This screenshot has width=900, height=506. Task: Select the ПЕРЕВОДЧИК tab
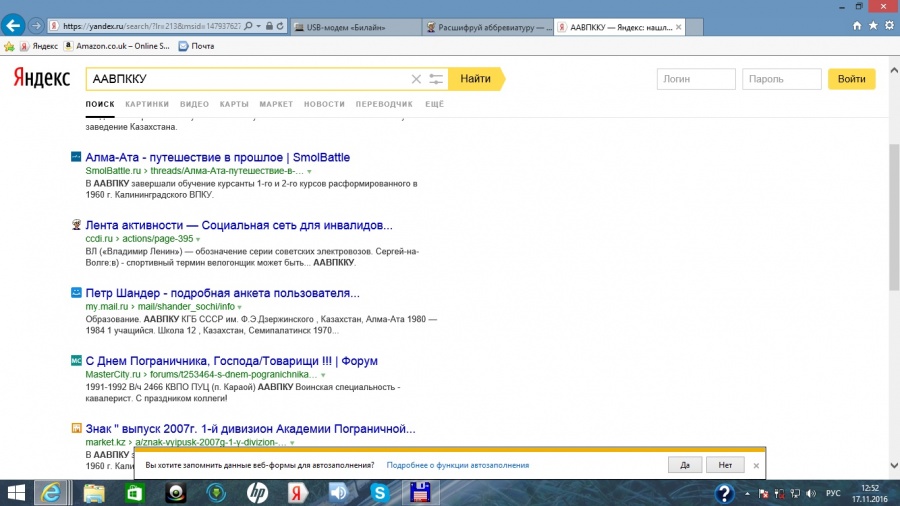(x=384, y=104)
